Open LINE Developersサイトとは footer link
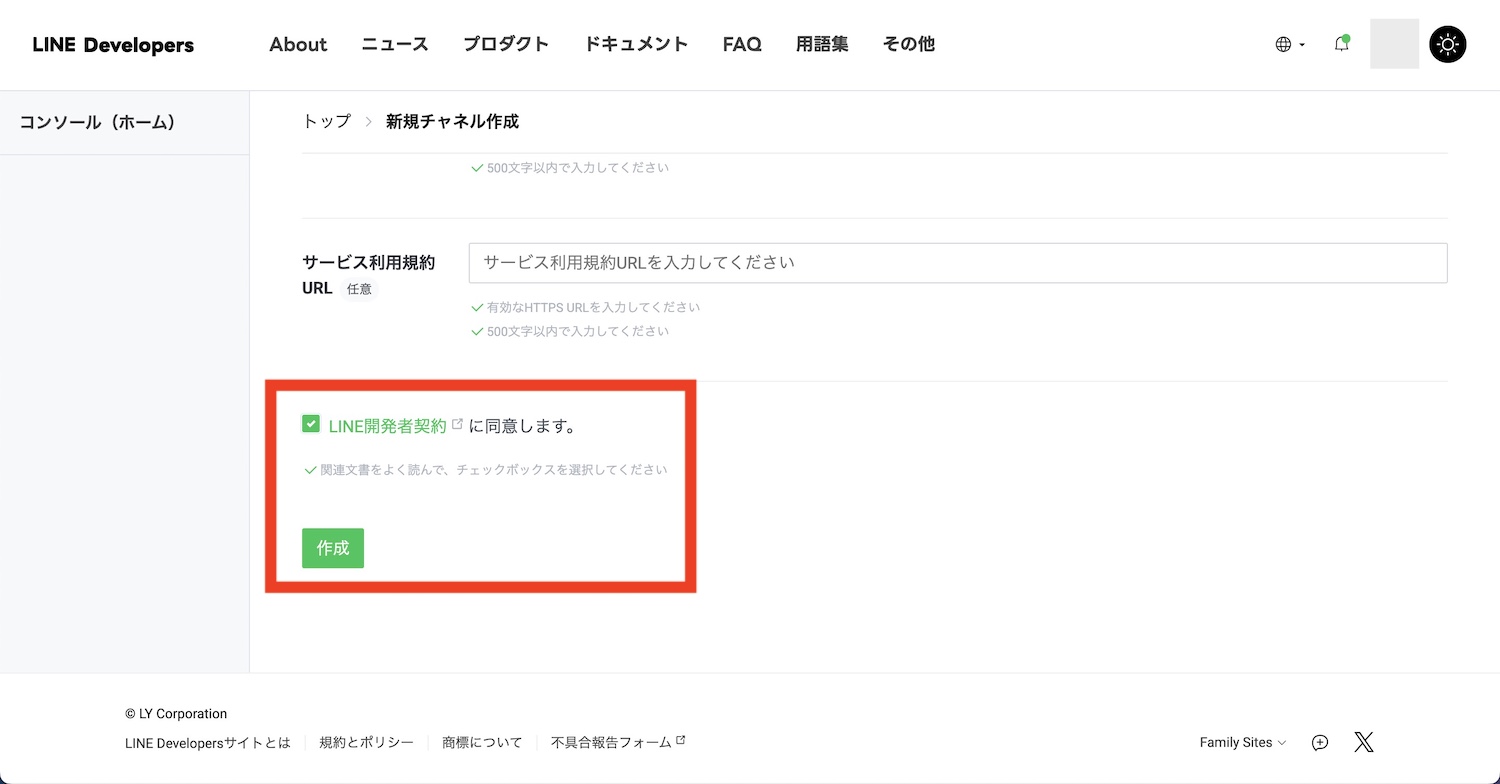 coord(208,743)
